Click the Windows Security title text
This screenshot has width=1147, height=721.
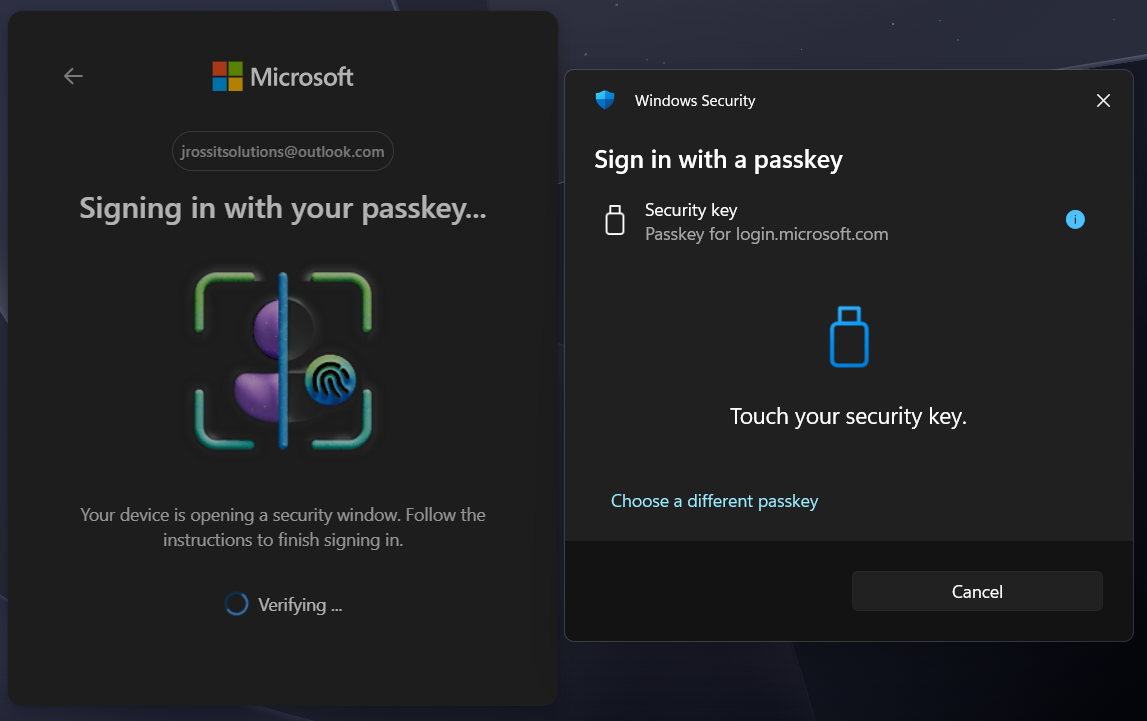pyautogui.click(x=695, y=101)
